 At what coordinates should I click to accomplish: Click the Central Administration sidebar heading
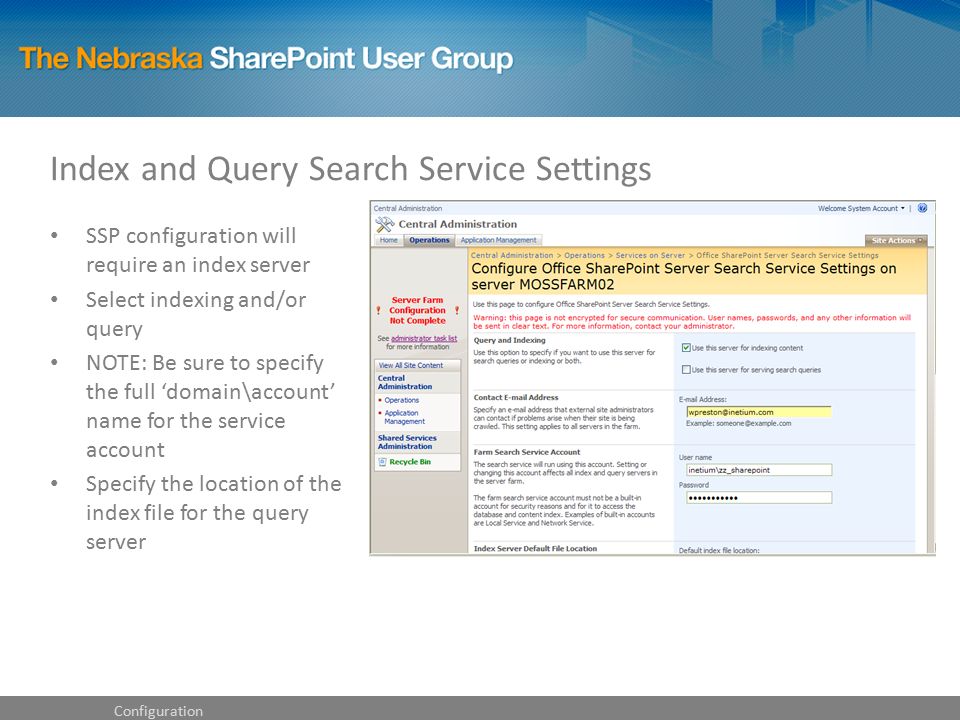405,382
